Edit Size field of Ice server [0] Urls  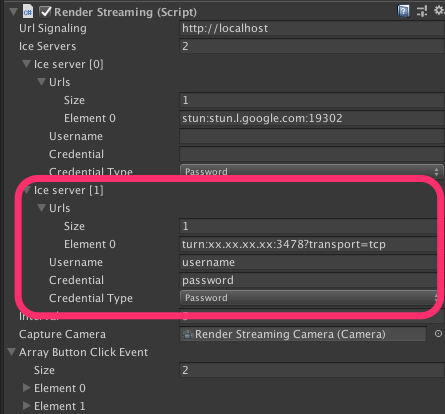312,100
